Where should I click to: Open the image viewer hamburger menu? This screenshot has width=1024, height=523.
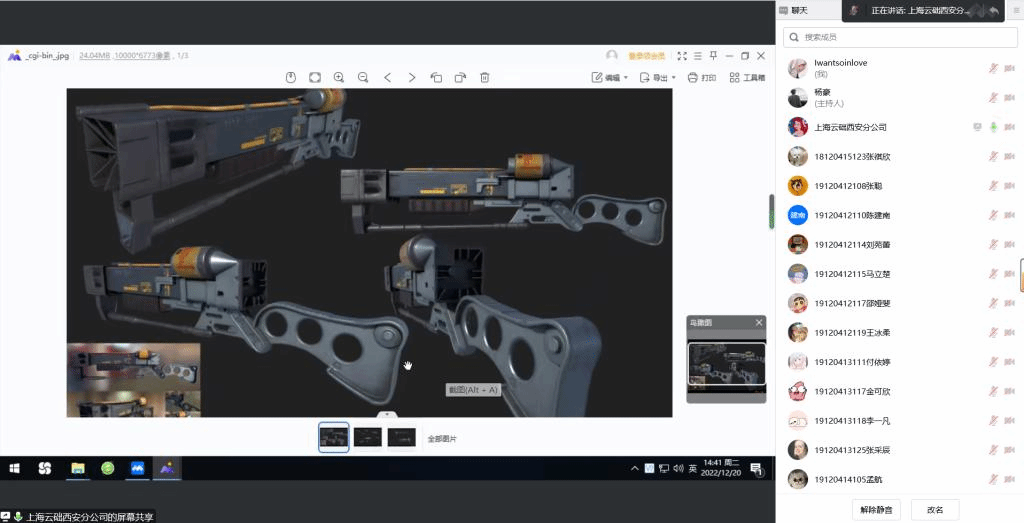click(697, 56)
